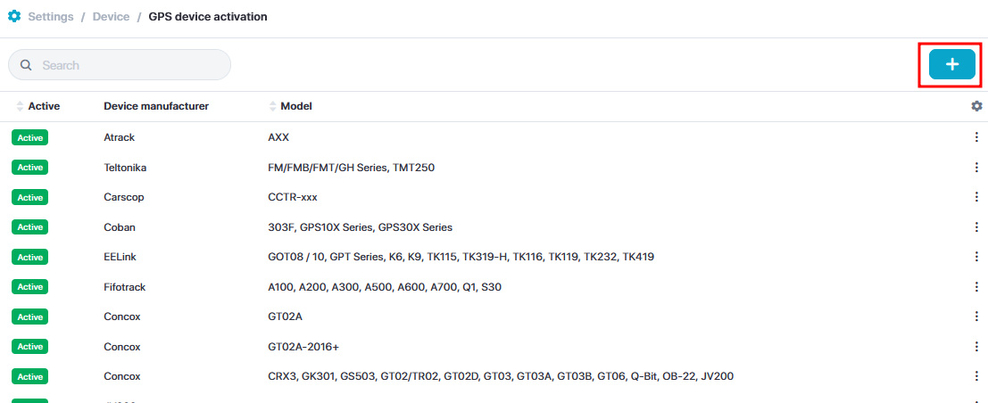The width and height of the screenshot is (988, 403).
Task: Go to Device in breadcrumb
Action: [111, 17]
